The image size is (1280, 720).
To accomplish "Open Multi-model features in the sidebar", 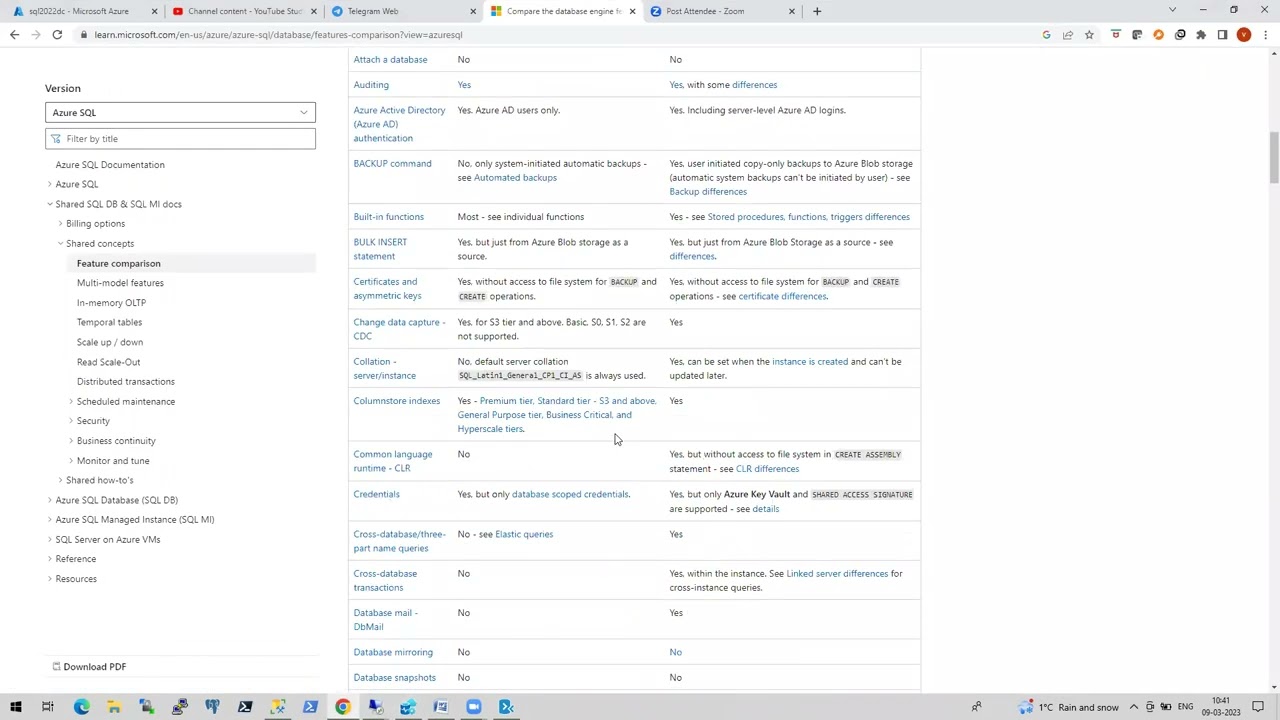I will pyautogui.click(x=120, y=283).
